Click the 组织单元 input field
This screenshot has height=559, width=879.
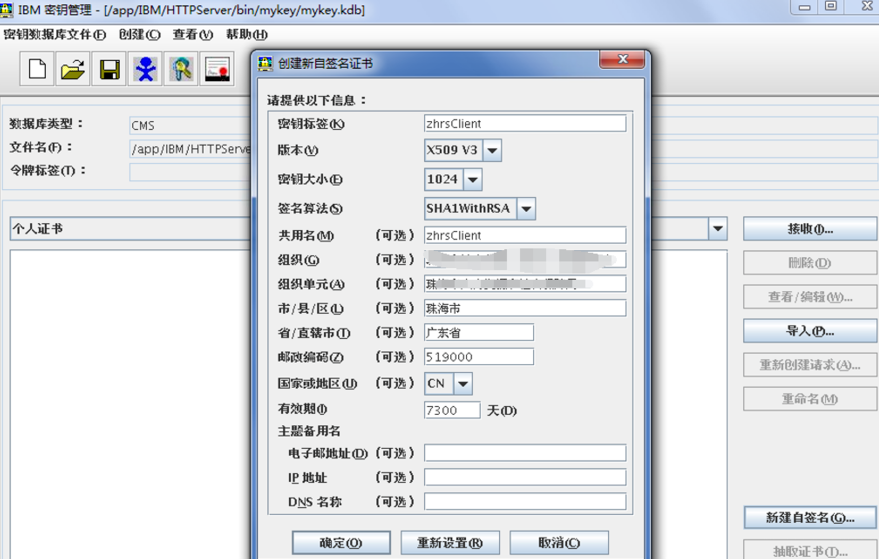click(525, 284)
